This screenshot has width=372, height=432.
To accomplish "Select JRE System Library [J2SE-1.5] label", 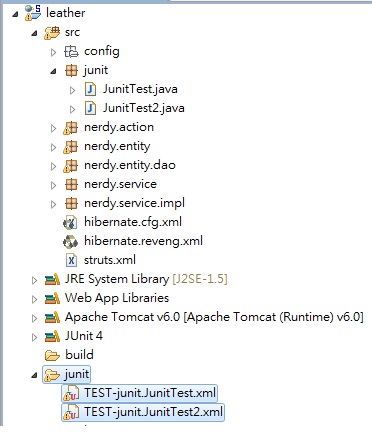I will [146, 279].
